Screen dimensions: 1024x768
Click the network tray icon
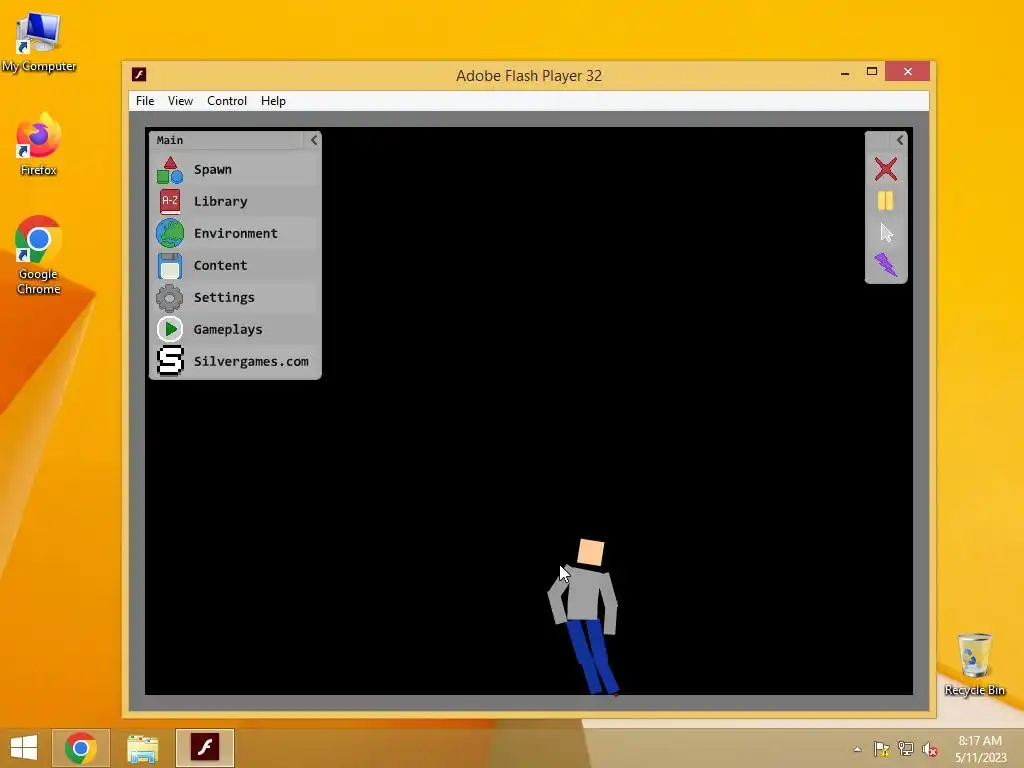(906, 749)
